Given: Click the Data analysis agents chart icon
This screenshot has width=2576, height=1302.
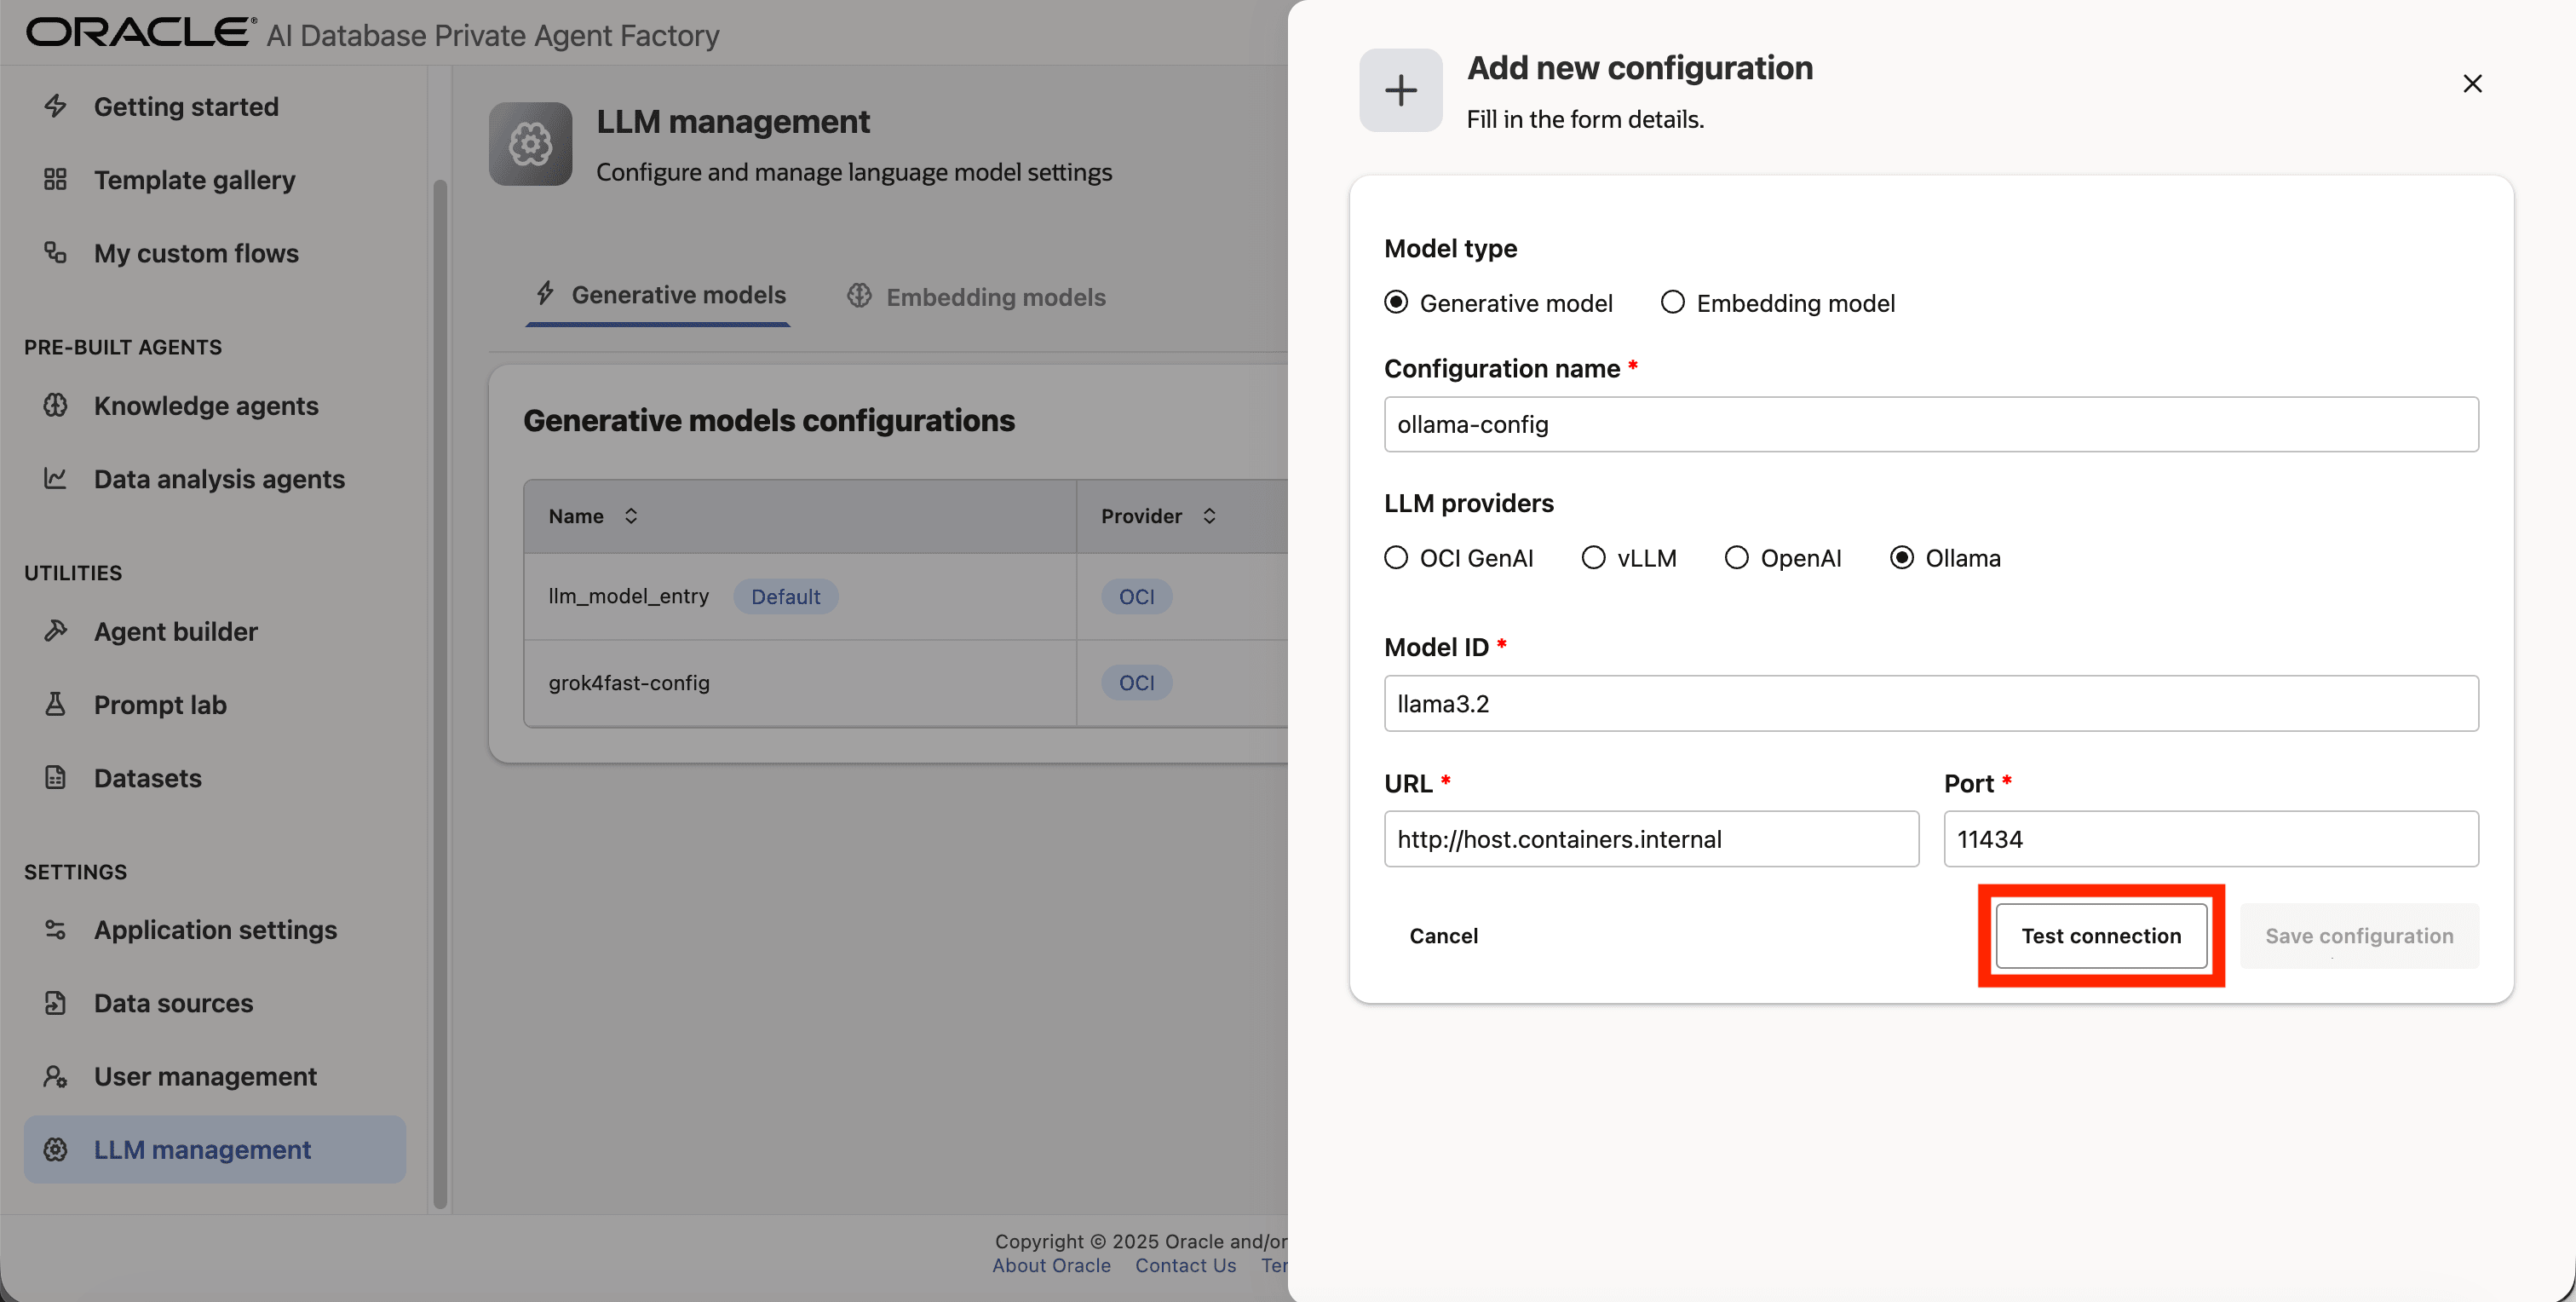Looking at the screenshot, I should [56, 479].
